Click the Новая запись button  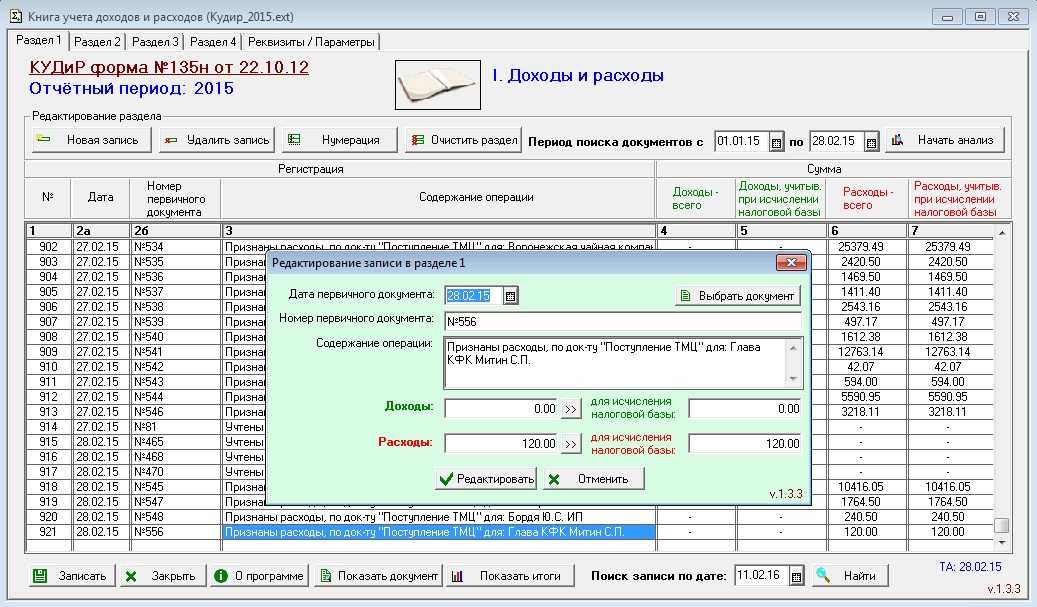(91, 141)
